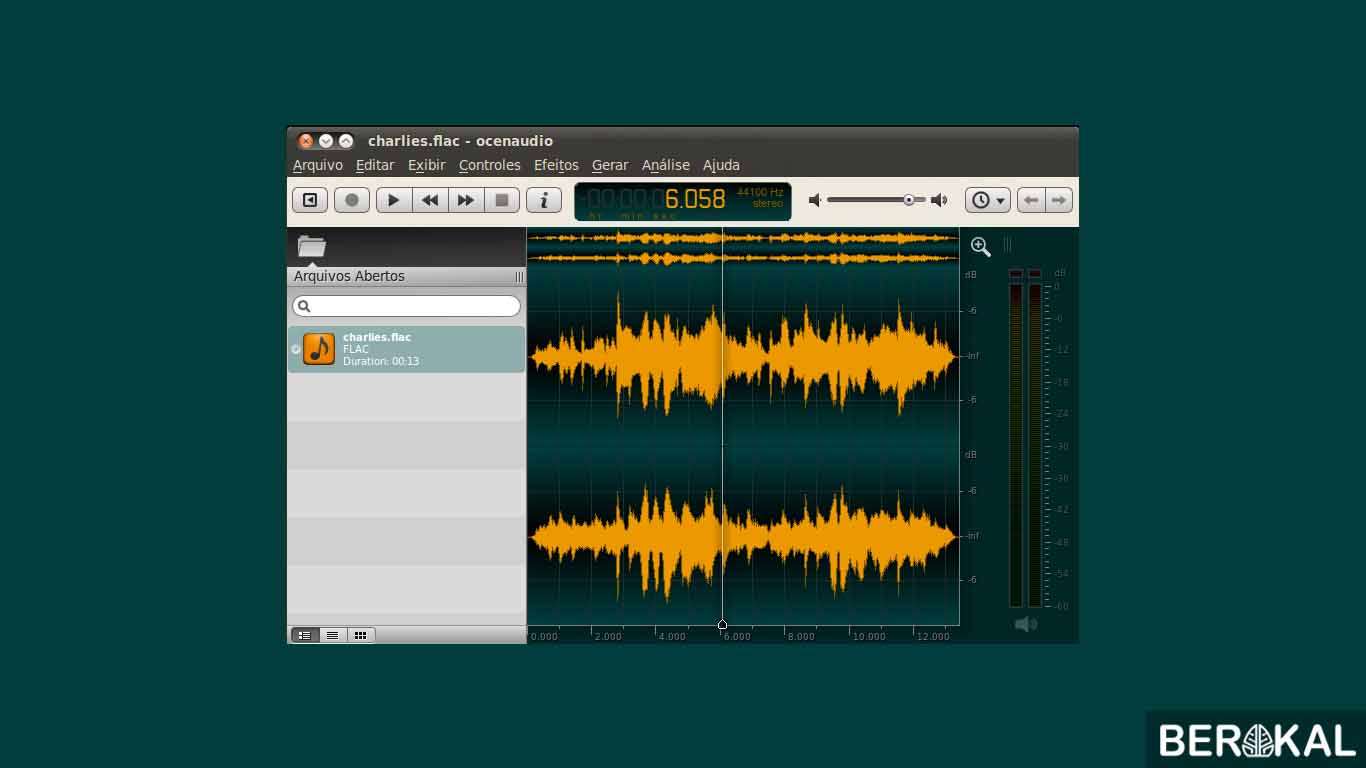This screenshot has height=768, width=1366.
Task: Close the ocenaudio window
Action: (x=306, y=141)
